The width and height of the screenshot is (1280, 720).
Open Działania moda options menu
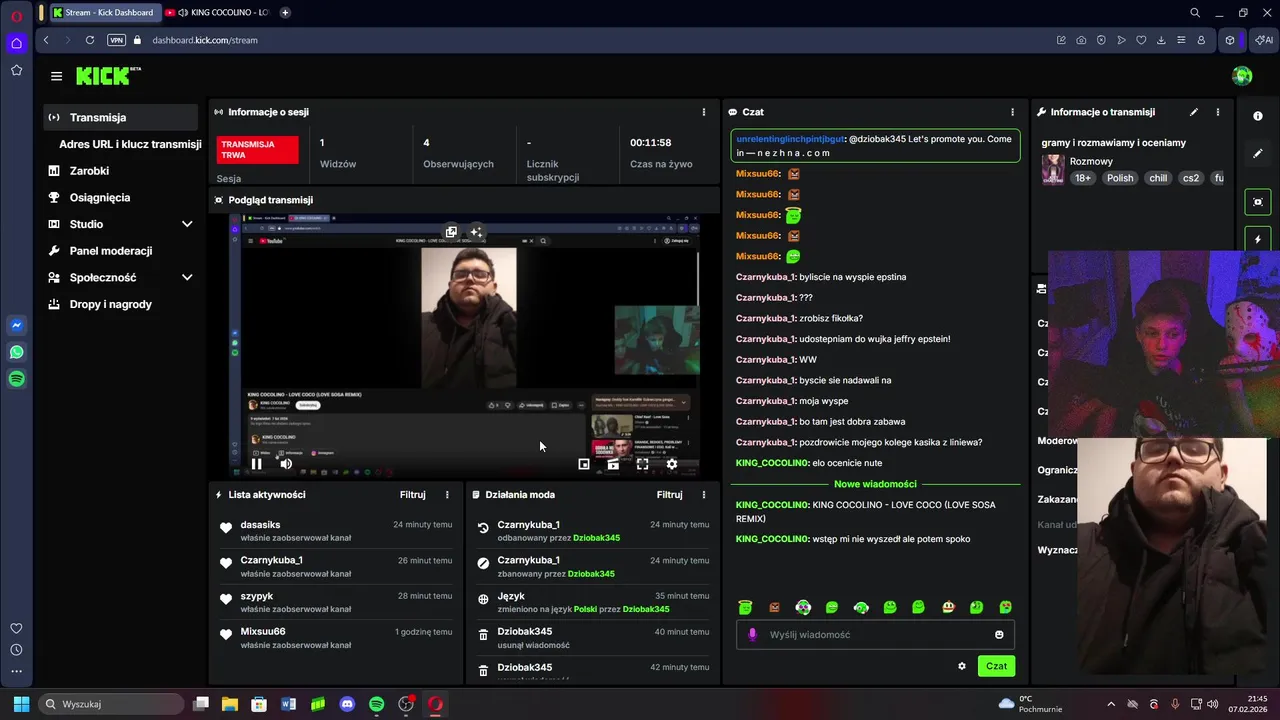(x=703, y=494)
